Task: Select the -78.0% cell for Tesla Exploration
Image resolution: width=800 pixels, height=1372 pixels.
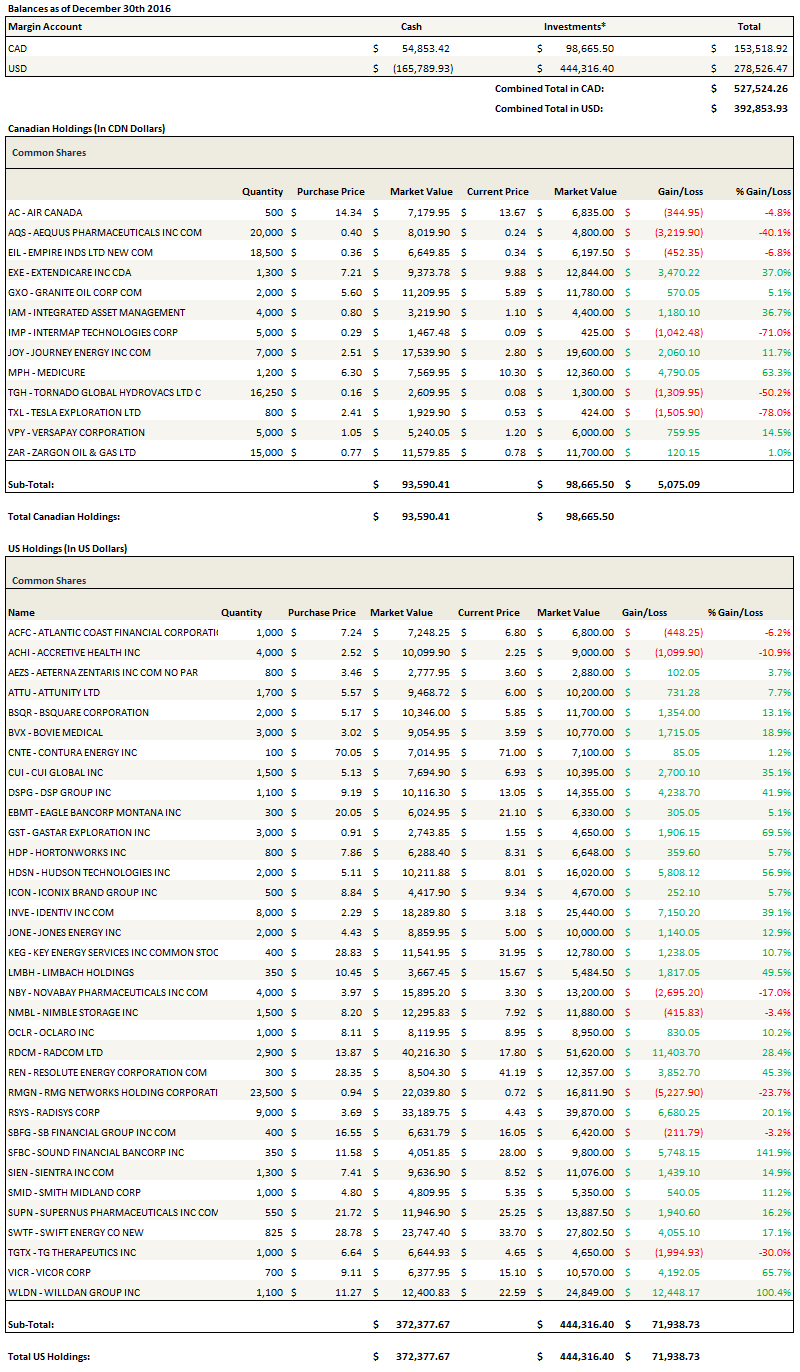Action: (x=774, y=412)
